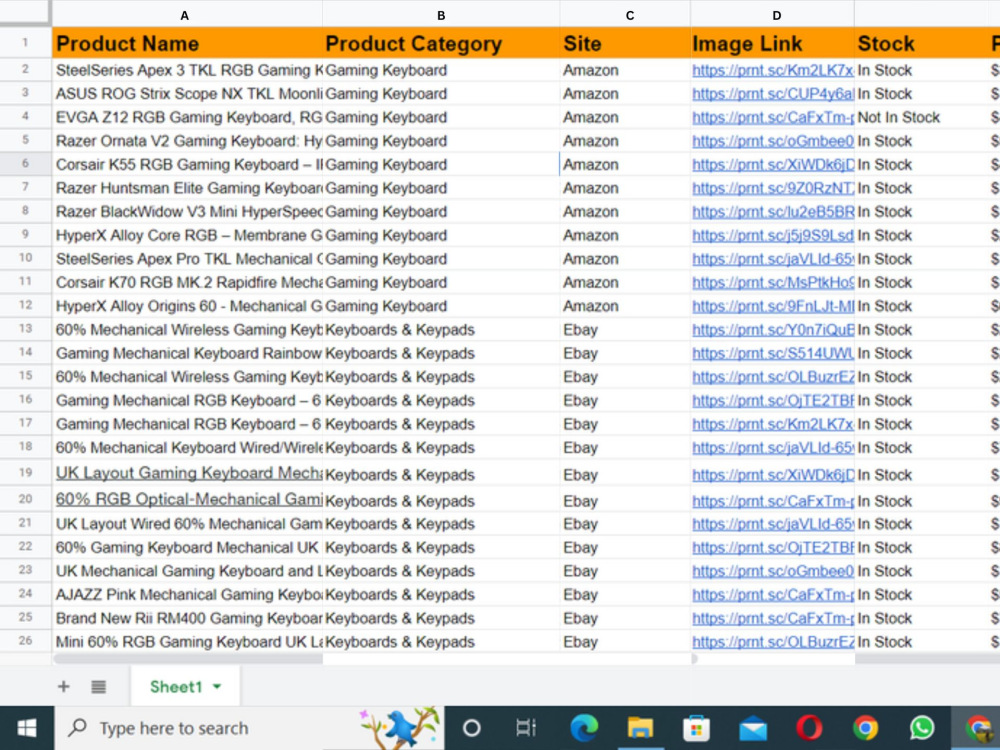Select Corsair K70 RGB MK.2 cell
Screen dimensions: 1000x750
coord(188,283)
